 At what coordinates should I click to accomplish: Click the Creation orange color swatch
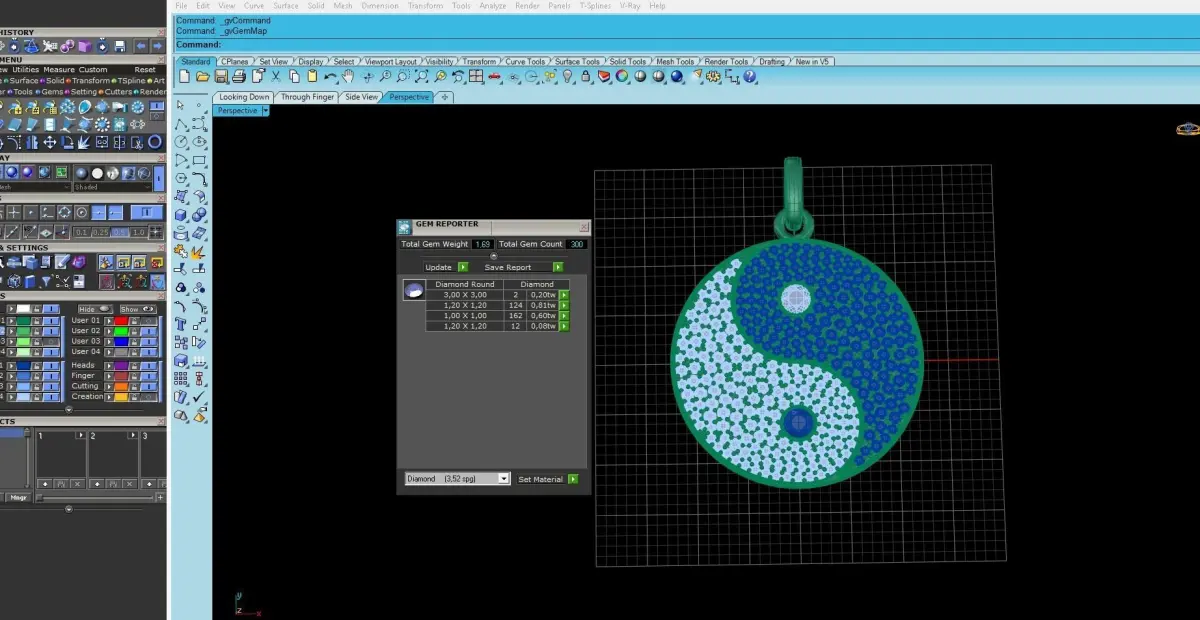tap(121, 397)
